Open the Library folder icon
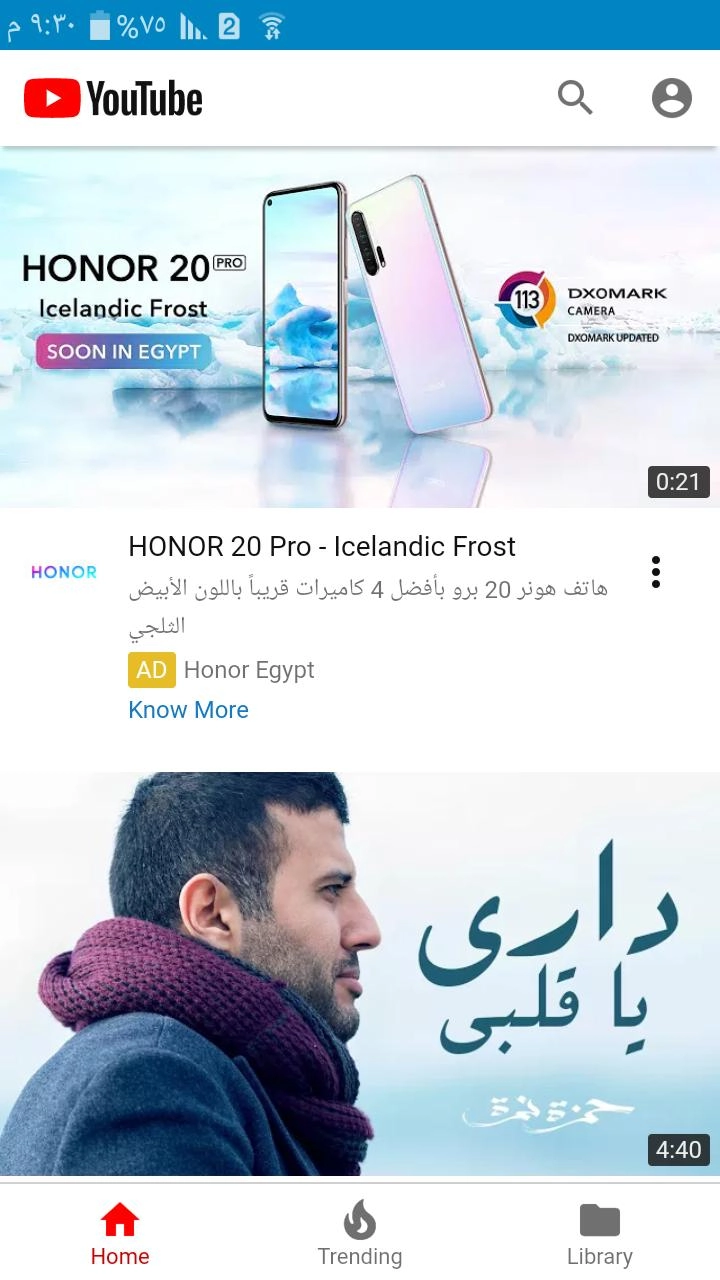This screenshot has width=720, height=1280. pos(600,1220)
